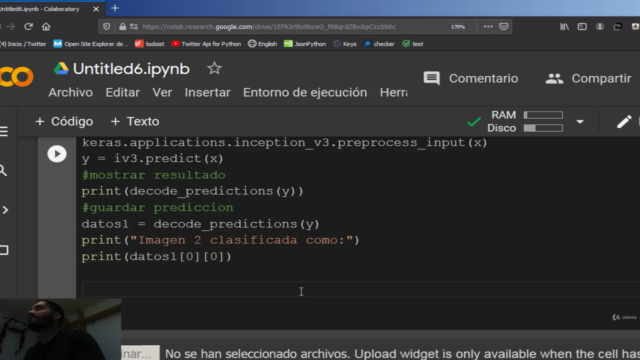Screen dimensions: 640x360
Task: Click the Compartir button label
Action: point(601,78)
